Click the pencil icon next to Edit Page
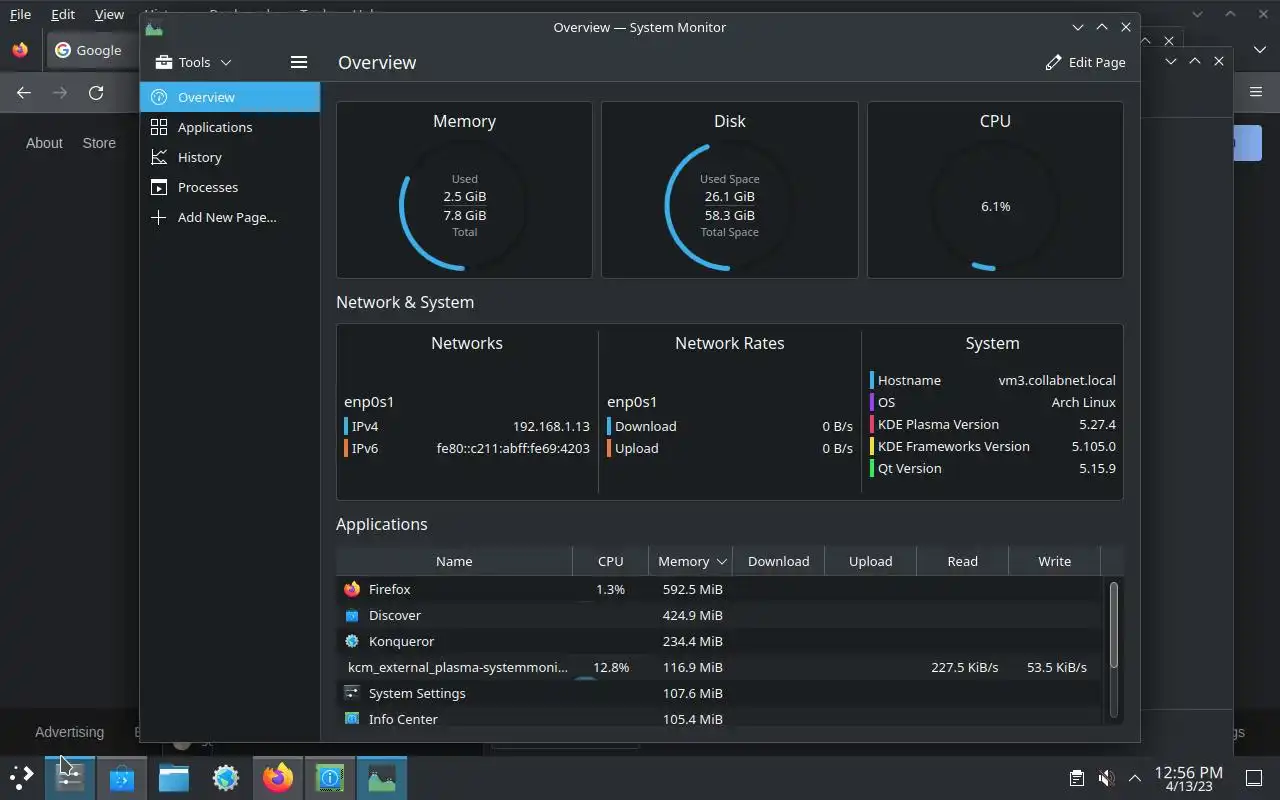 (x=1053, y=62)
